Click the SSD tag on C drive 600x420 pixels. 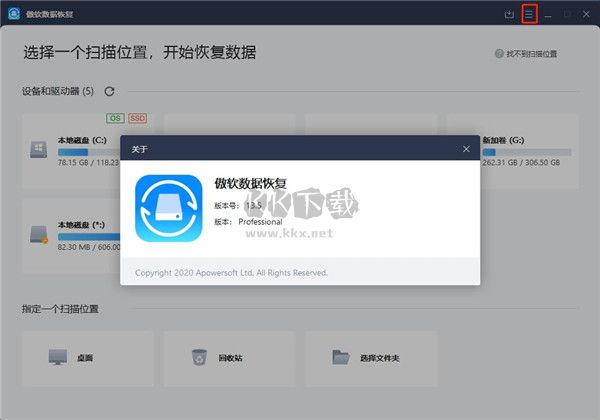(136, 118)
